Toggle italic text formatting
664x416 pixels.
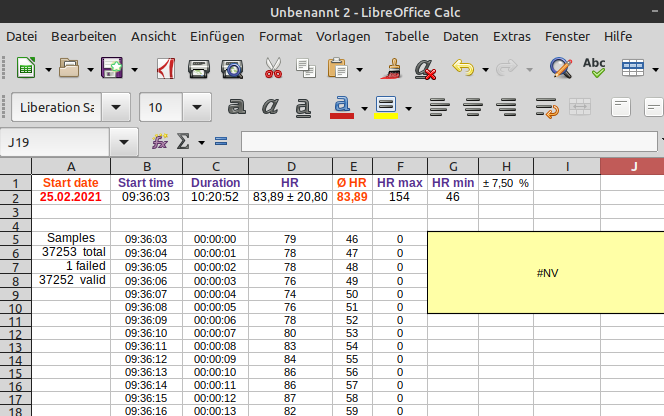[270, 107]
